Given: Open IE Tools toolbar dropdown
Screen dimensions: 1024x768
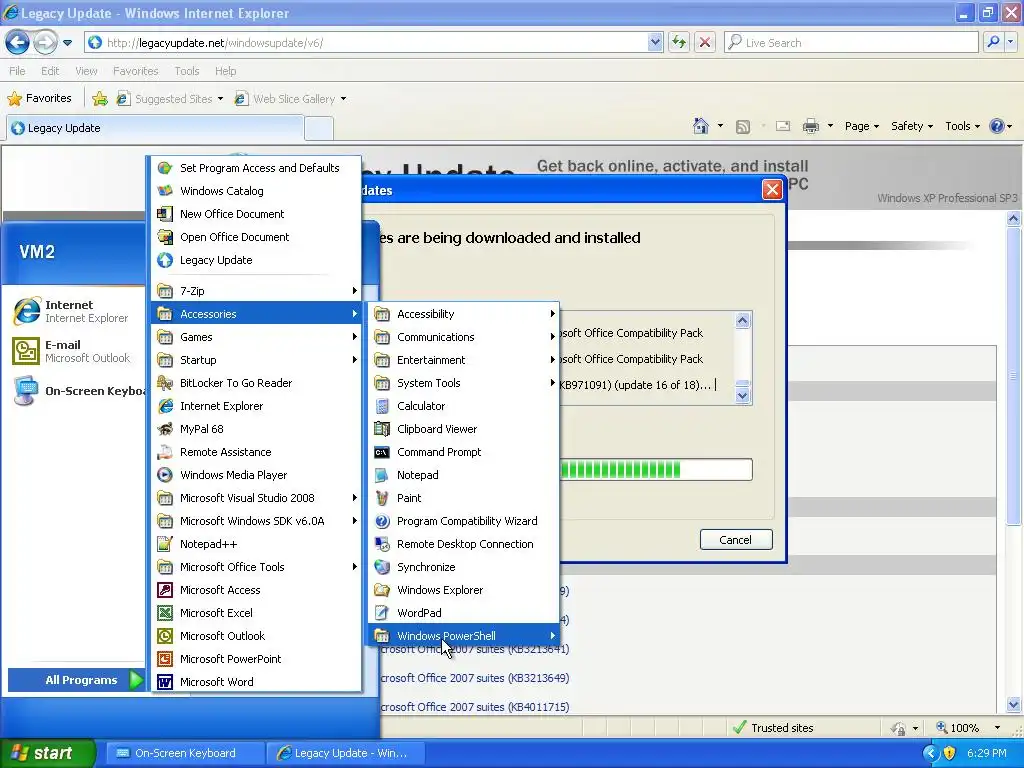Looking at the screenshot, I should pyautogui.click(x=962, y=126).
